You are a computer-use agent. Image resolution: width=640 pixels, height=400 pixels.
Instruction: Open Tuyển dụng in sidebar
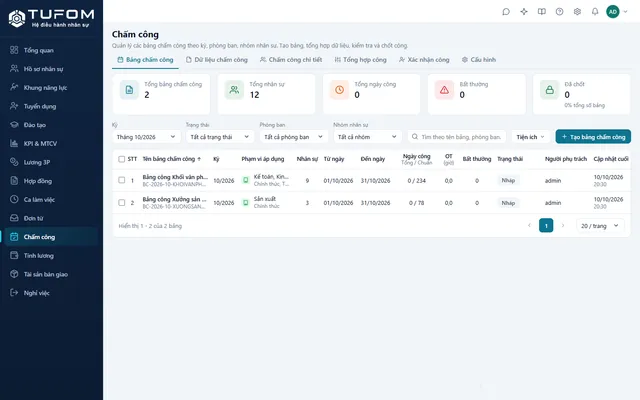(x=51, y=106)
